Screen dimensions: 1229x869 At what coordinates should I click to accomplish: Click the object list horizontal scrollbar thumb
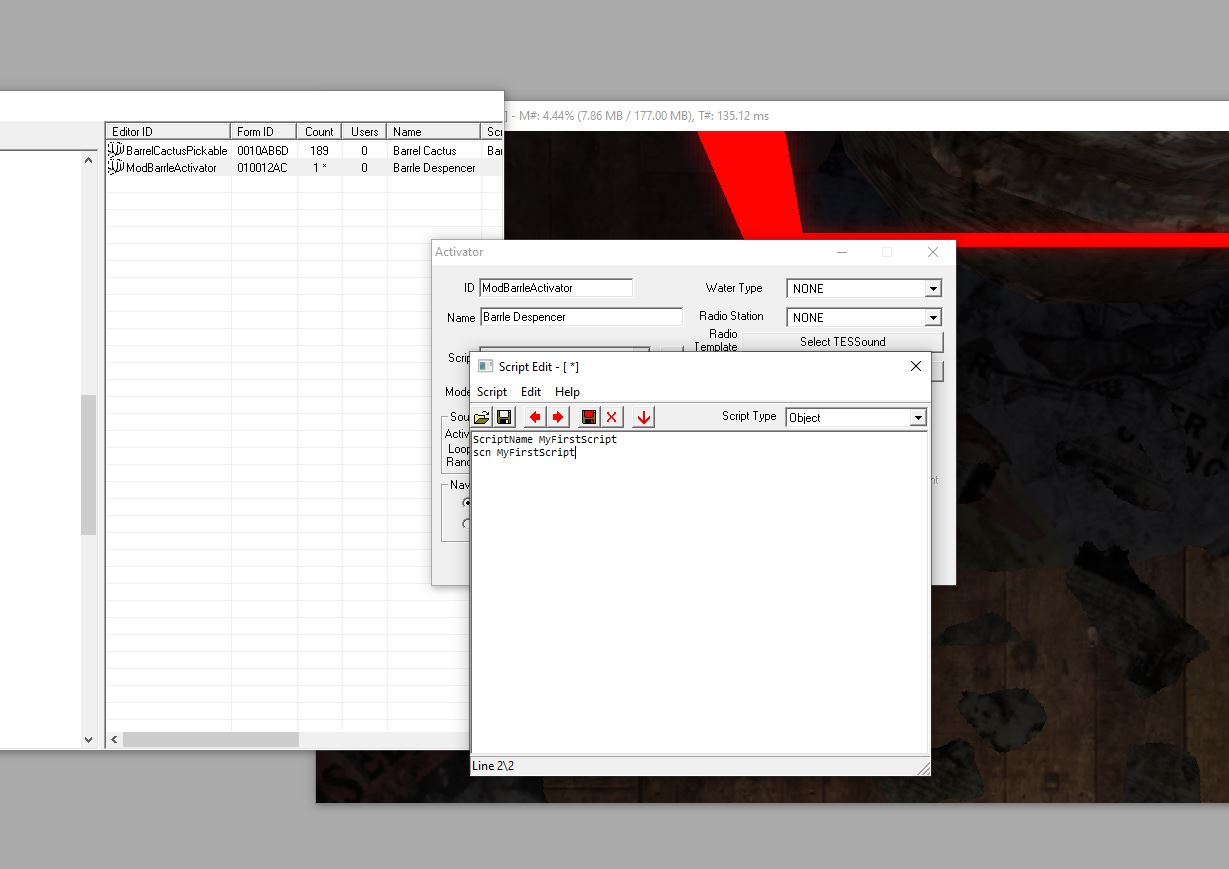point(210,740)
